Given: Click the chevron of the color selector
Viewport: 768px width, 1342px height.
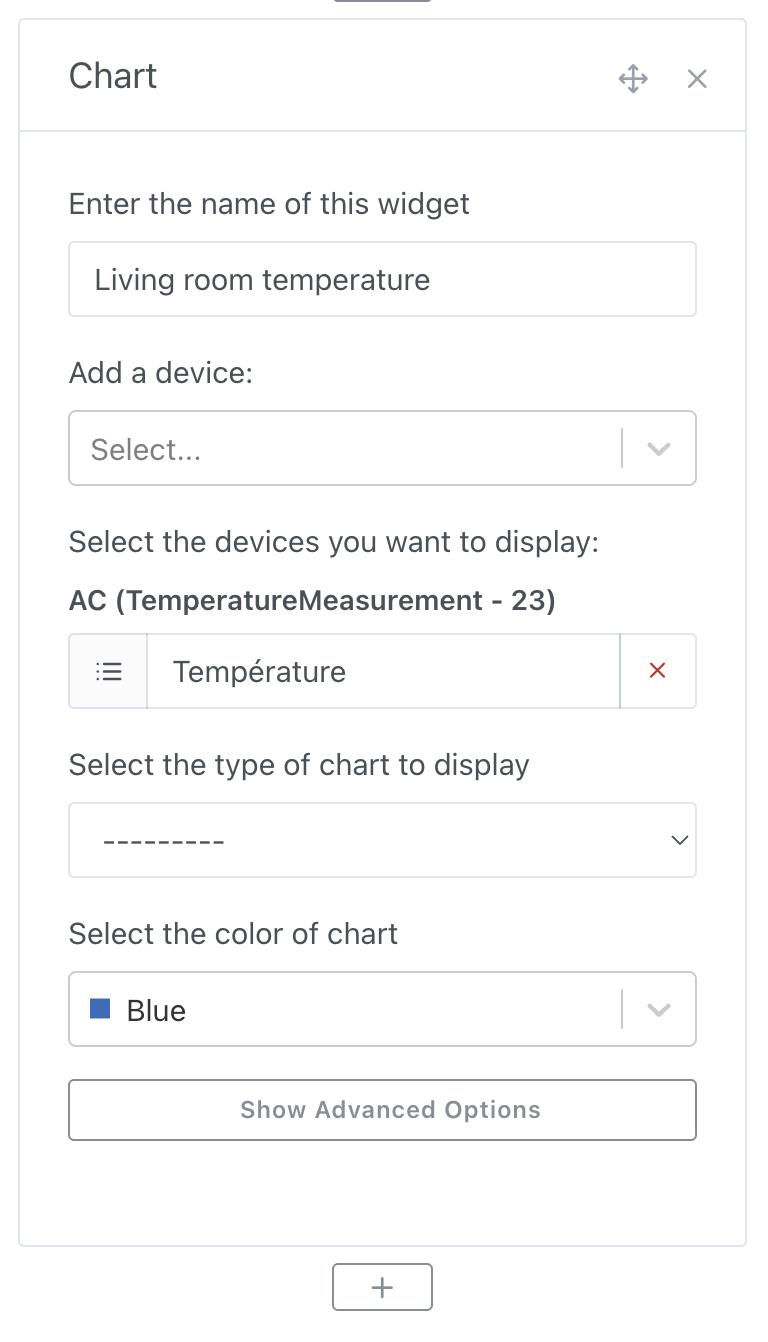Looking at the screenshot, I should 657,1009.
